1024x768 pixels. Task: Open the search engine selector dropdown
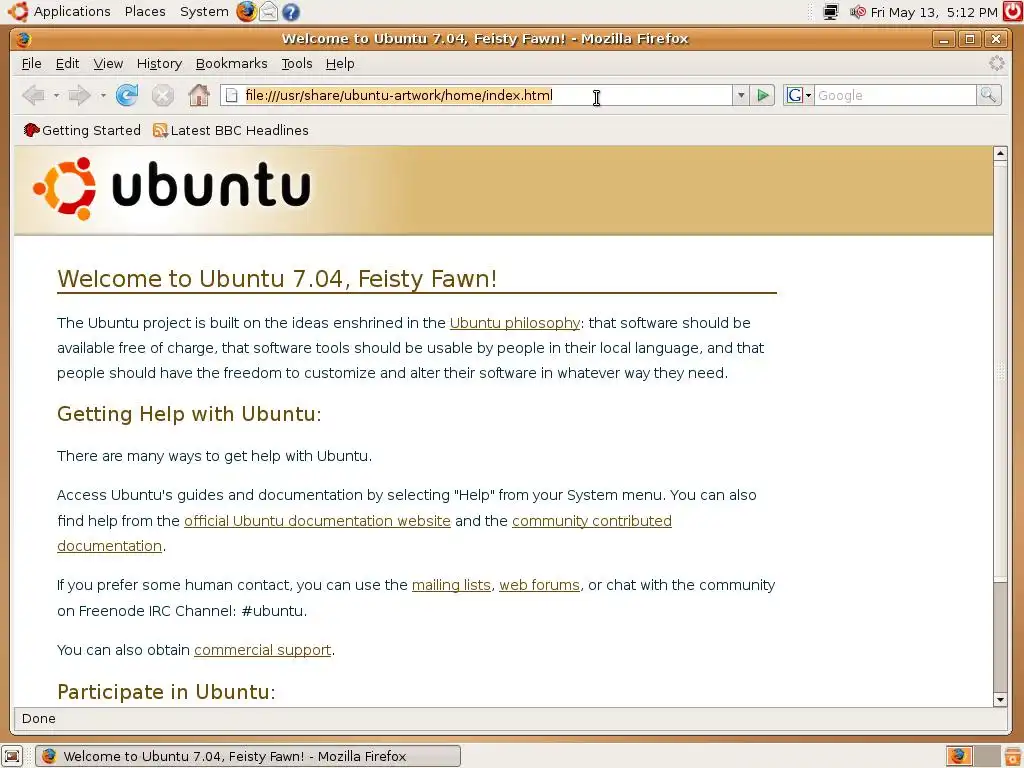799,95
